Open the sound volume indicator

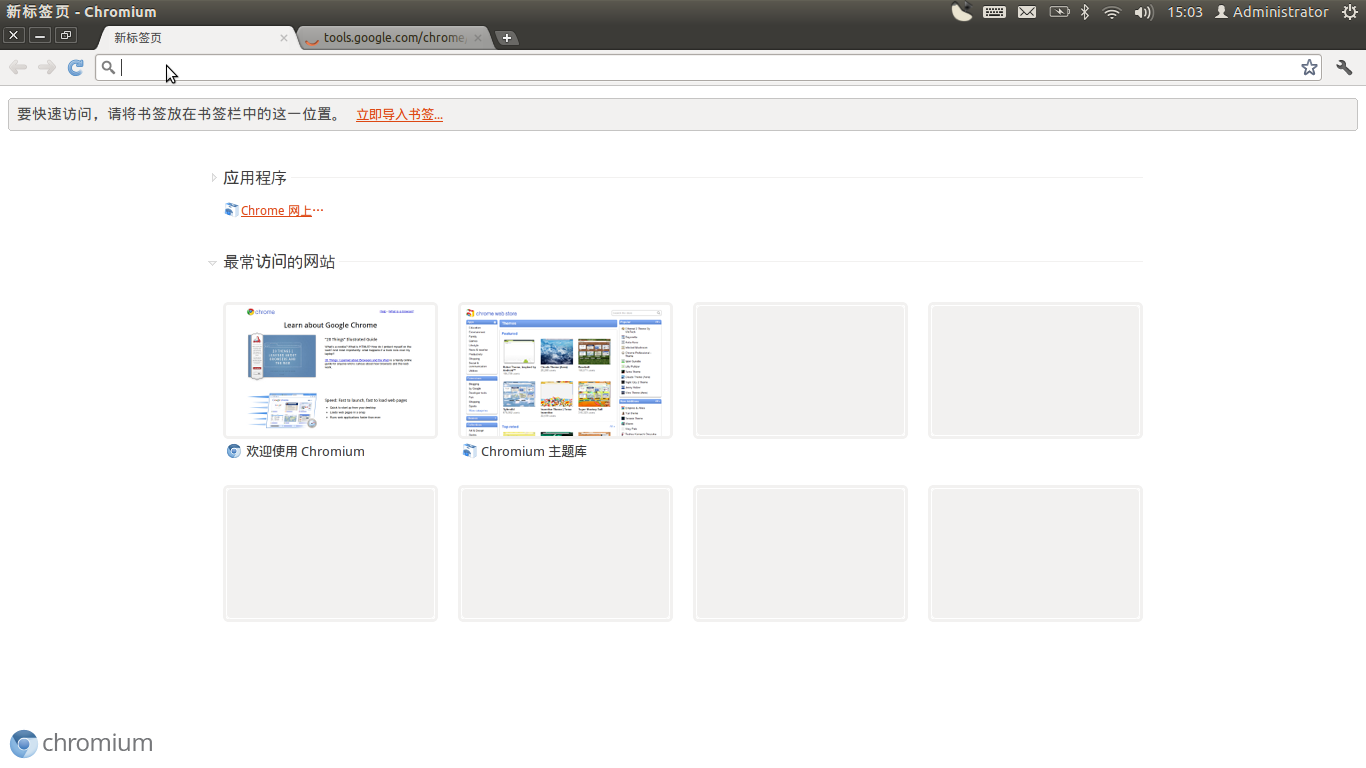(x=1144, y=12)
